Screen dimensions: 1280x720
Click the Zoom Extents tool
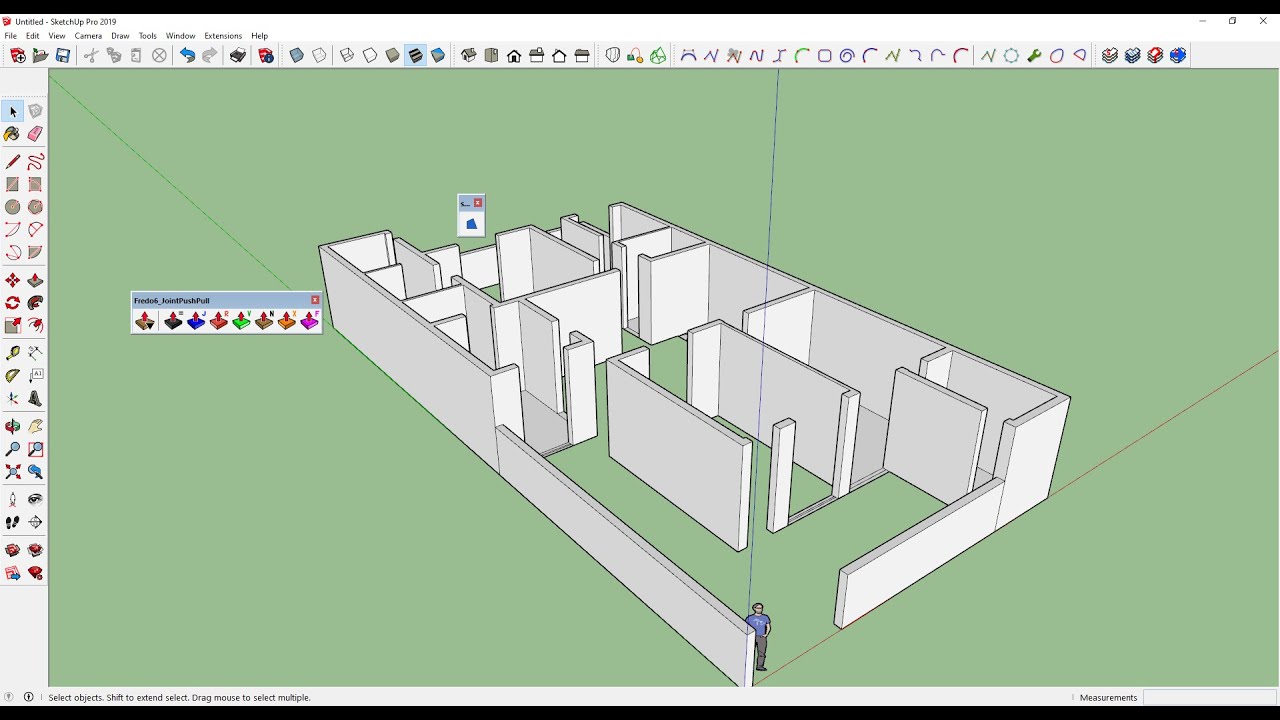pos(12,472)
